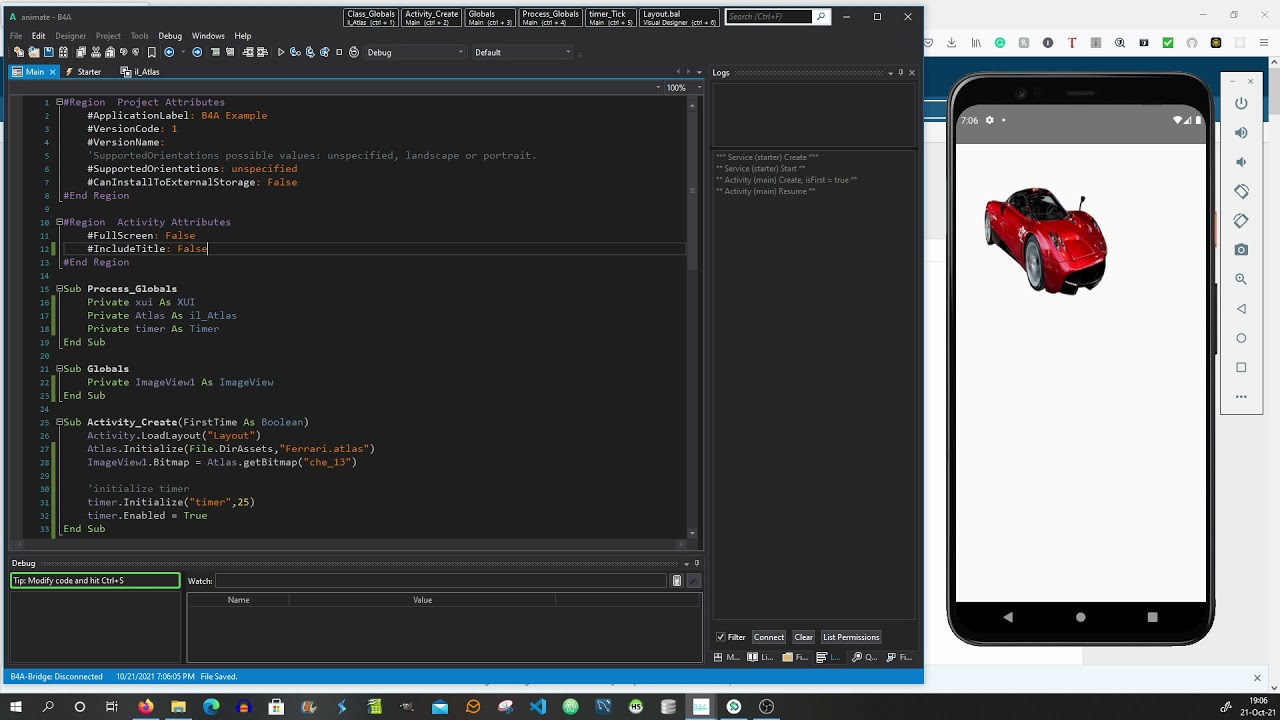Image resolution: width=1280 pixels, height=720 pixels.
Task: Open the Windows menu
Action: tap(208, 36)
